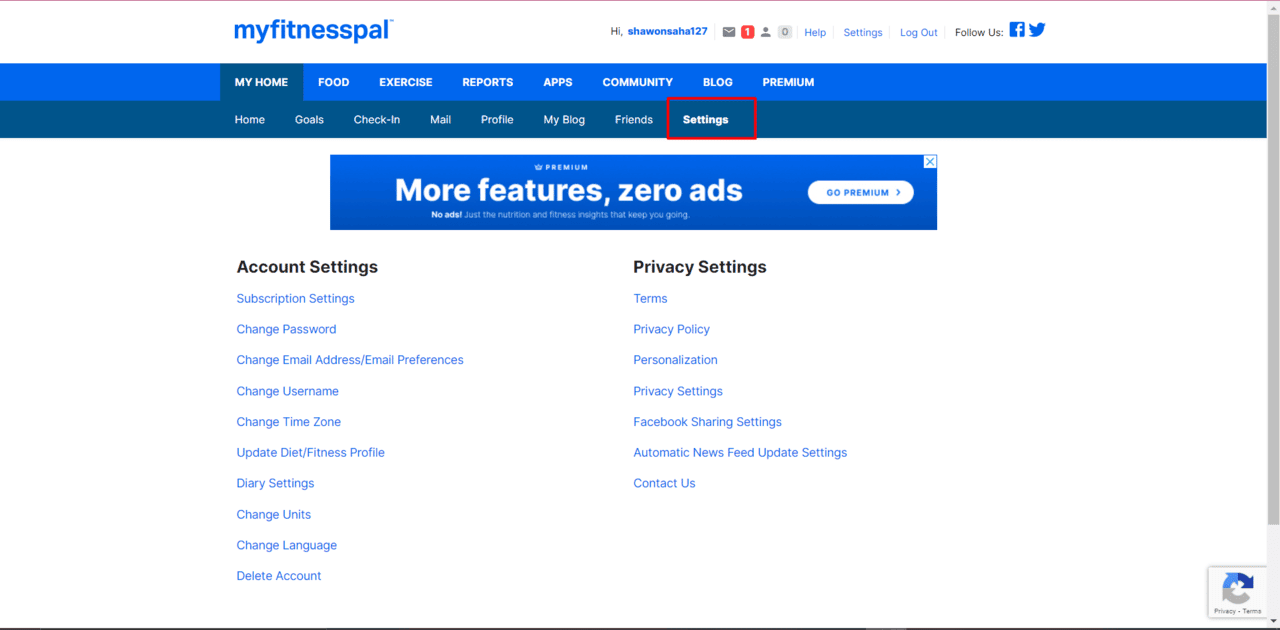Open Facebook Sharing Settings link
1280x630 pixels.
pyautogui.click(x=708, y=422)
